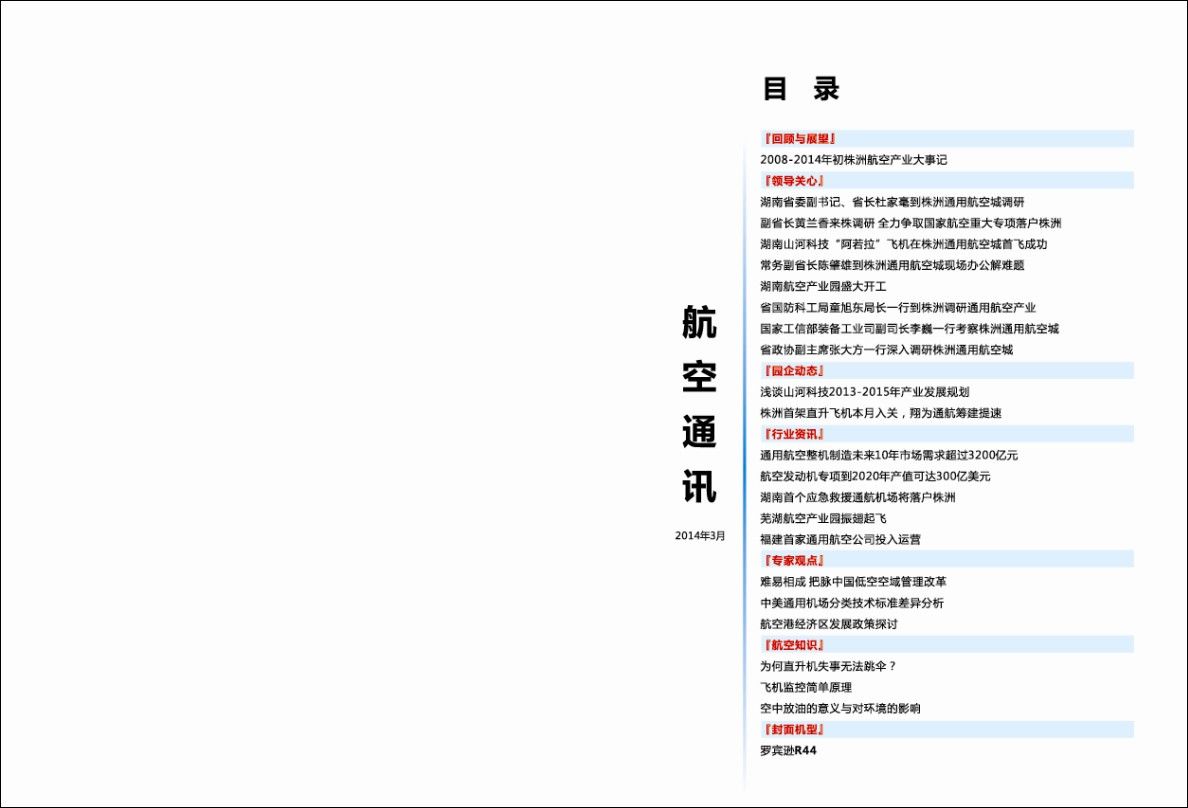Open entry 湖南首个应急救援通航机场将落户株洲
The image size is (1188, 808).
tap(858, 498)
